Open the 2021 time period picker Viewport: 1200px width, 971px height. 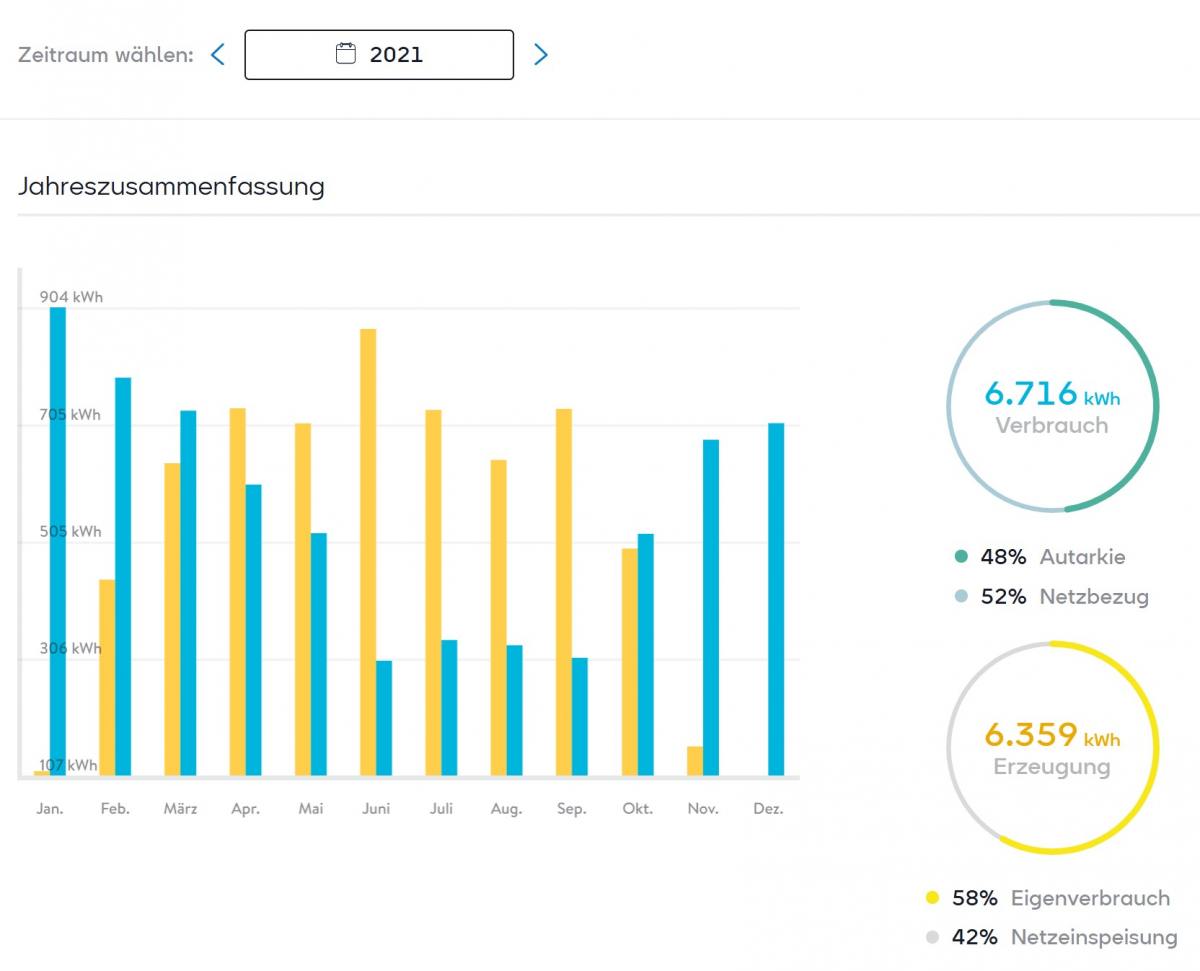click(379, 54)
